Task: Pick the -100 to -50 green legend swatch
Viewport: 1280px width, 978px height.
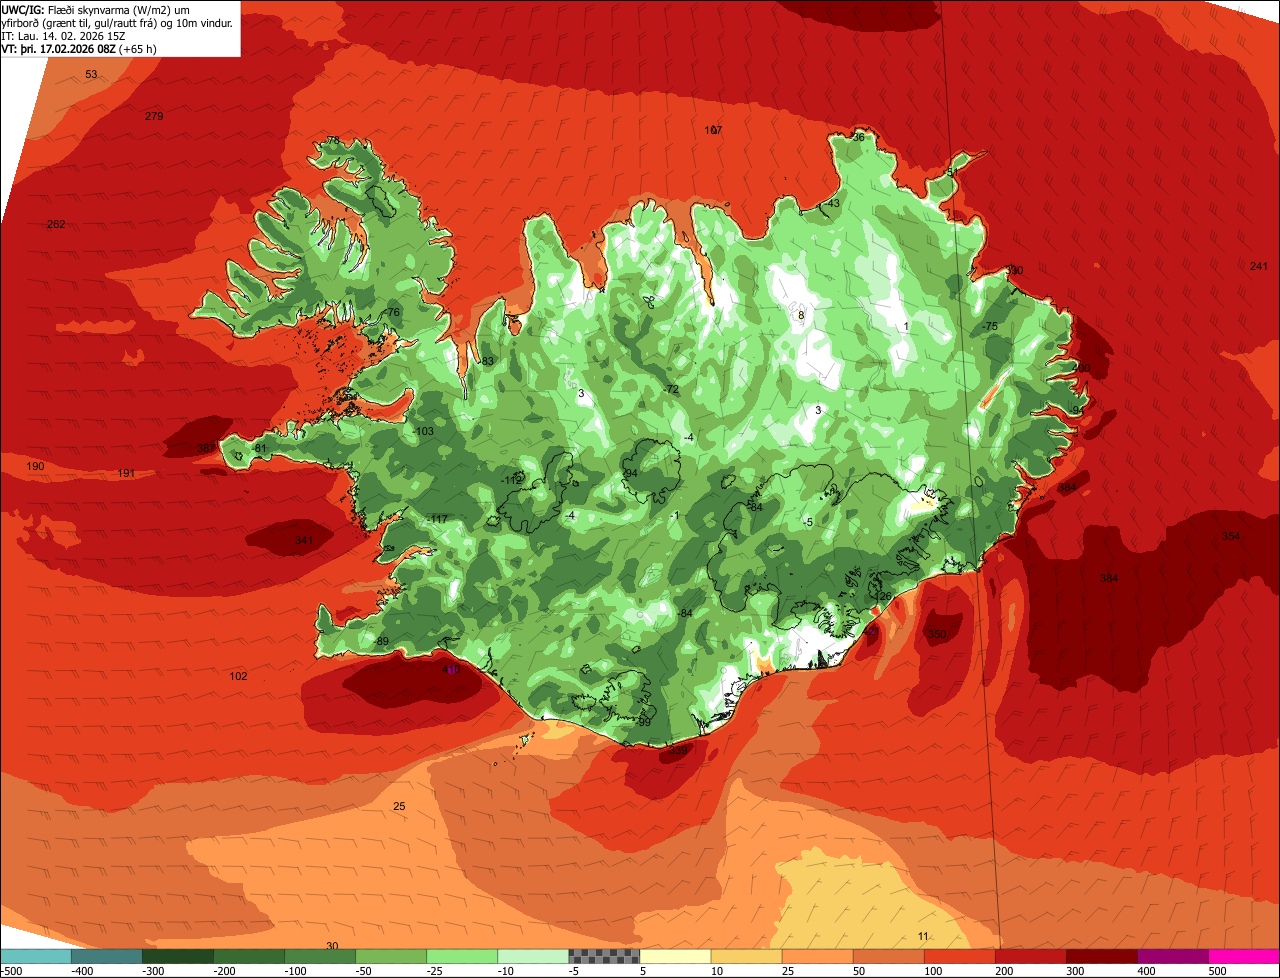Action: [x=320, y=956]
